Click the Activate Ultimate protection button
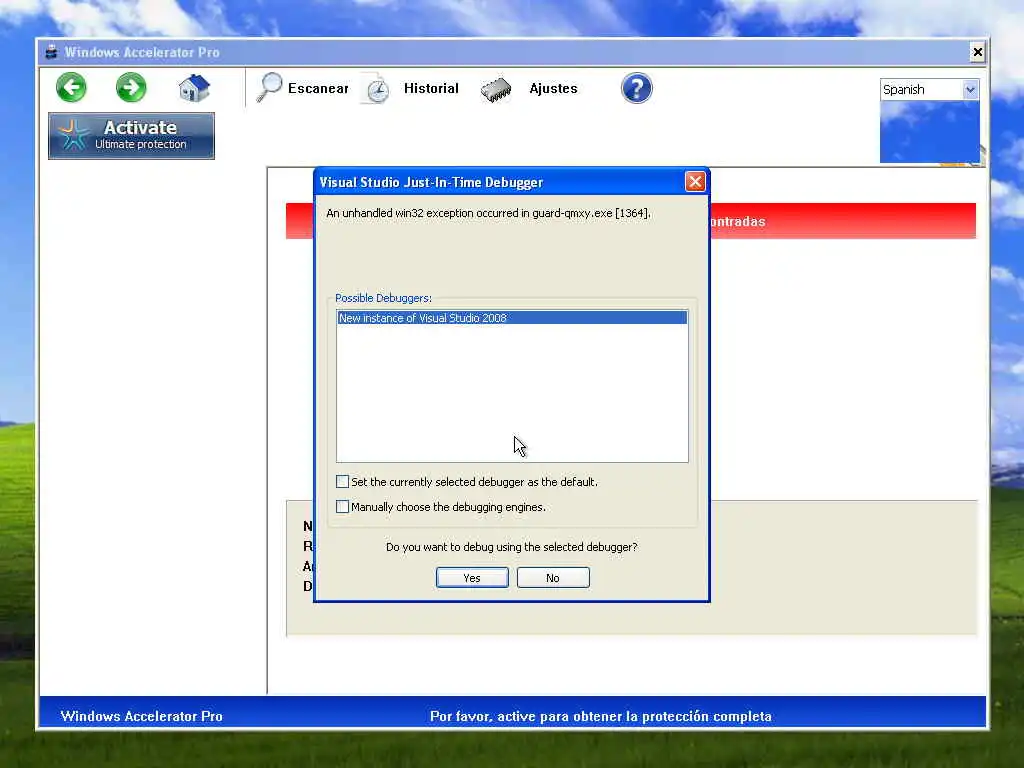 coord(131,136)
